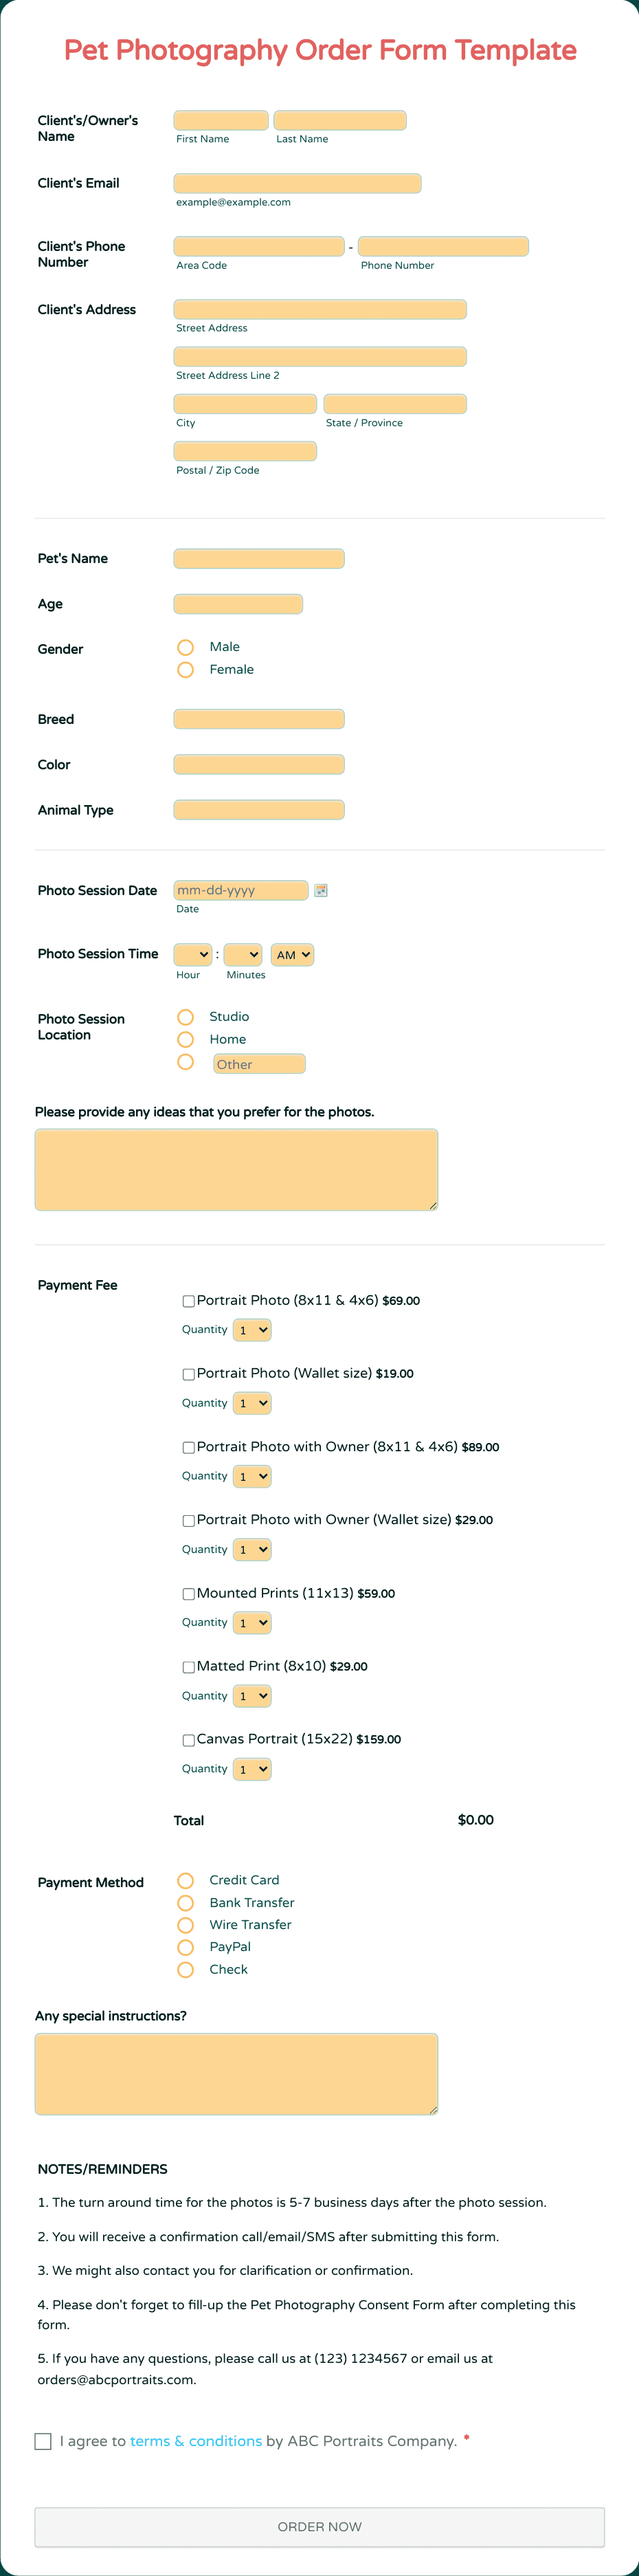Open the AM/PM selector
Image resolution: width=639 pixels, height=2576 pixels.
click(x=292, y=954)
